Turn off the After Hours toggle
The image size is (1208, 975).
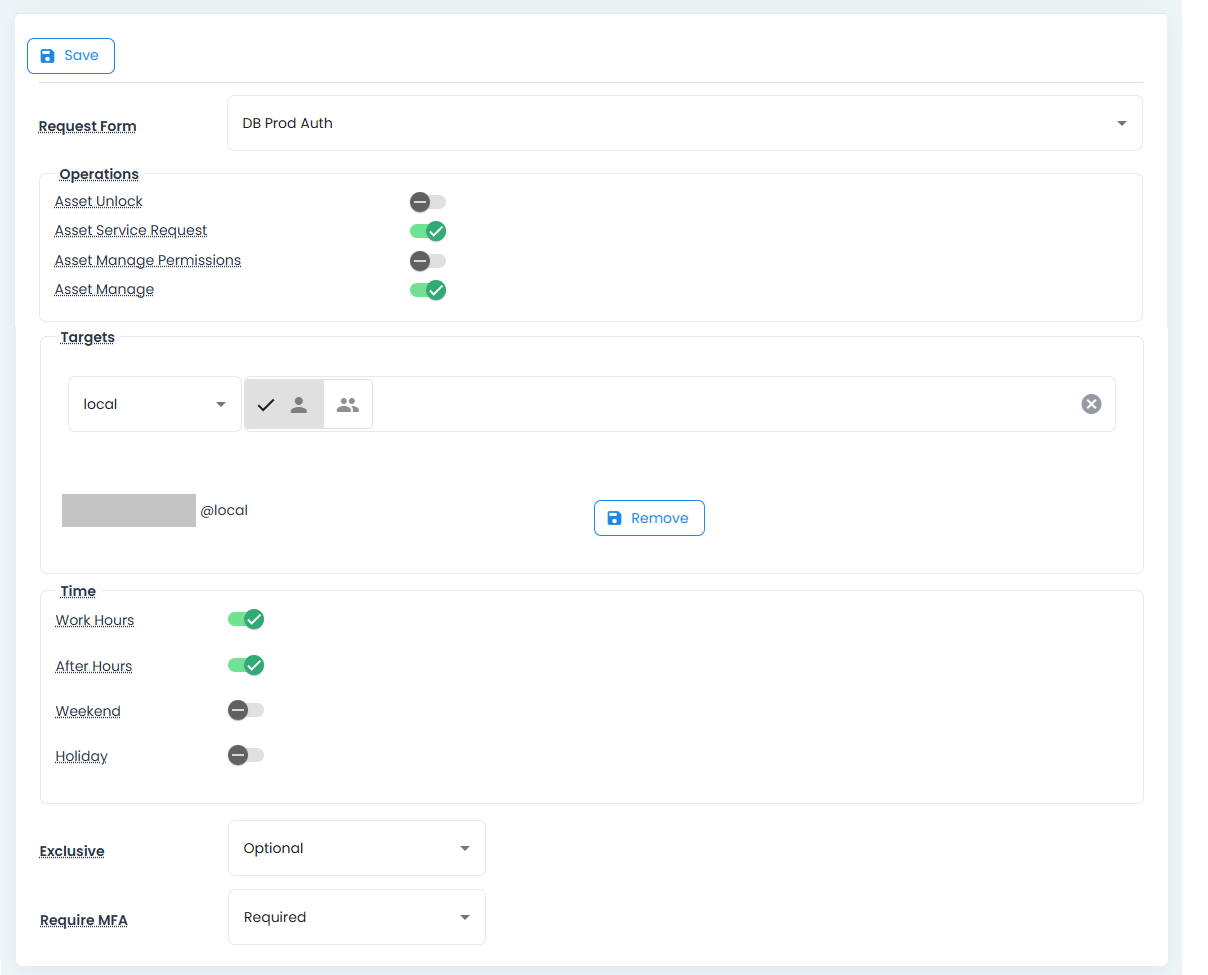(x=246, y=665)
